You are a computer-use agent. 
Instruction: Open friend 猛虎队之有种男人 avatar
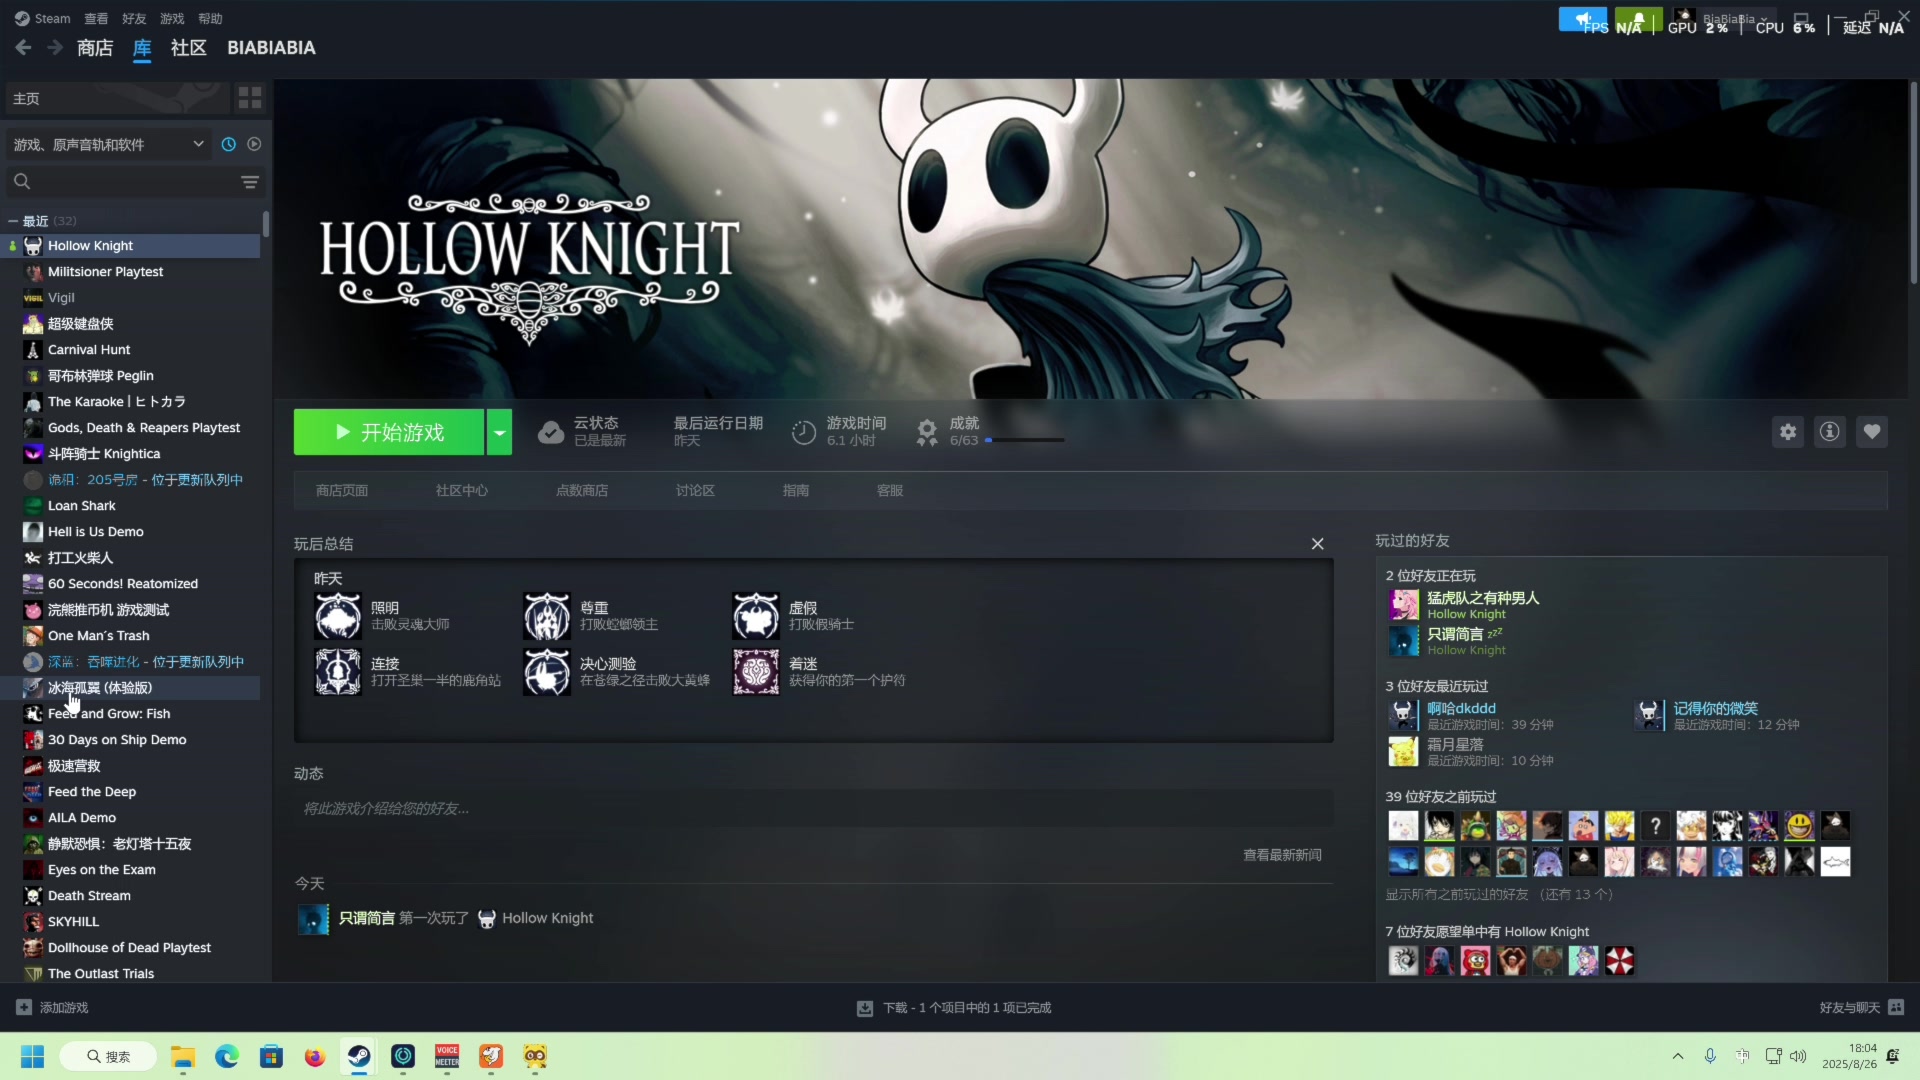pos(1404,605)
